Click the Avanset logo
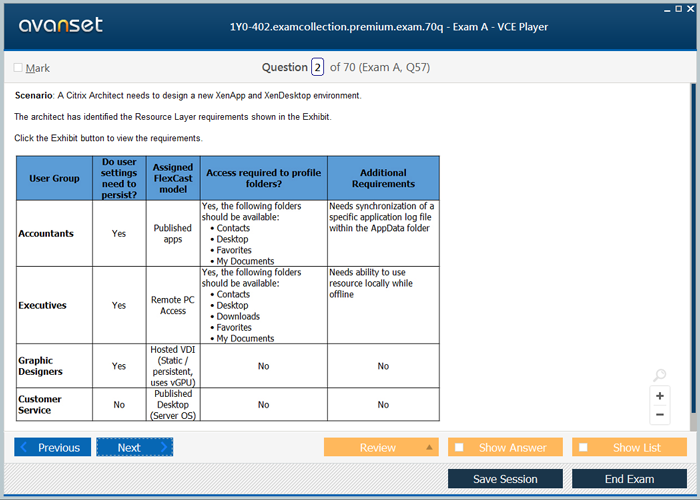 click(60, 25)
